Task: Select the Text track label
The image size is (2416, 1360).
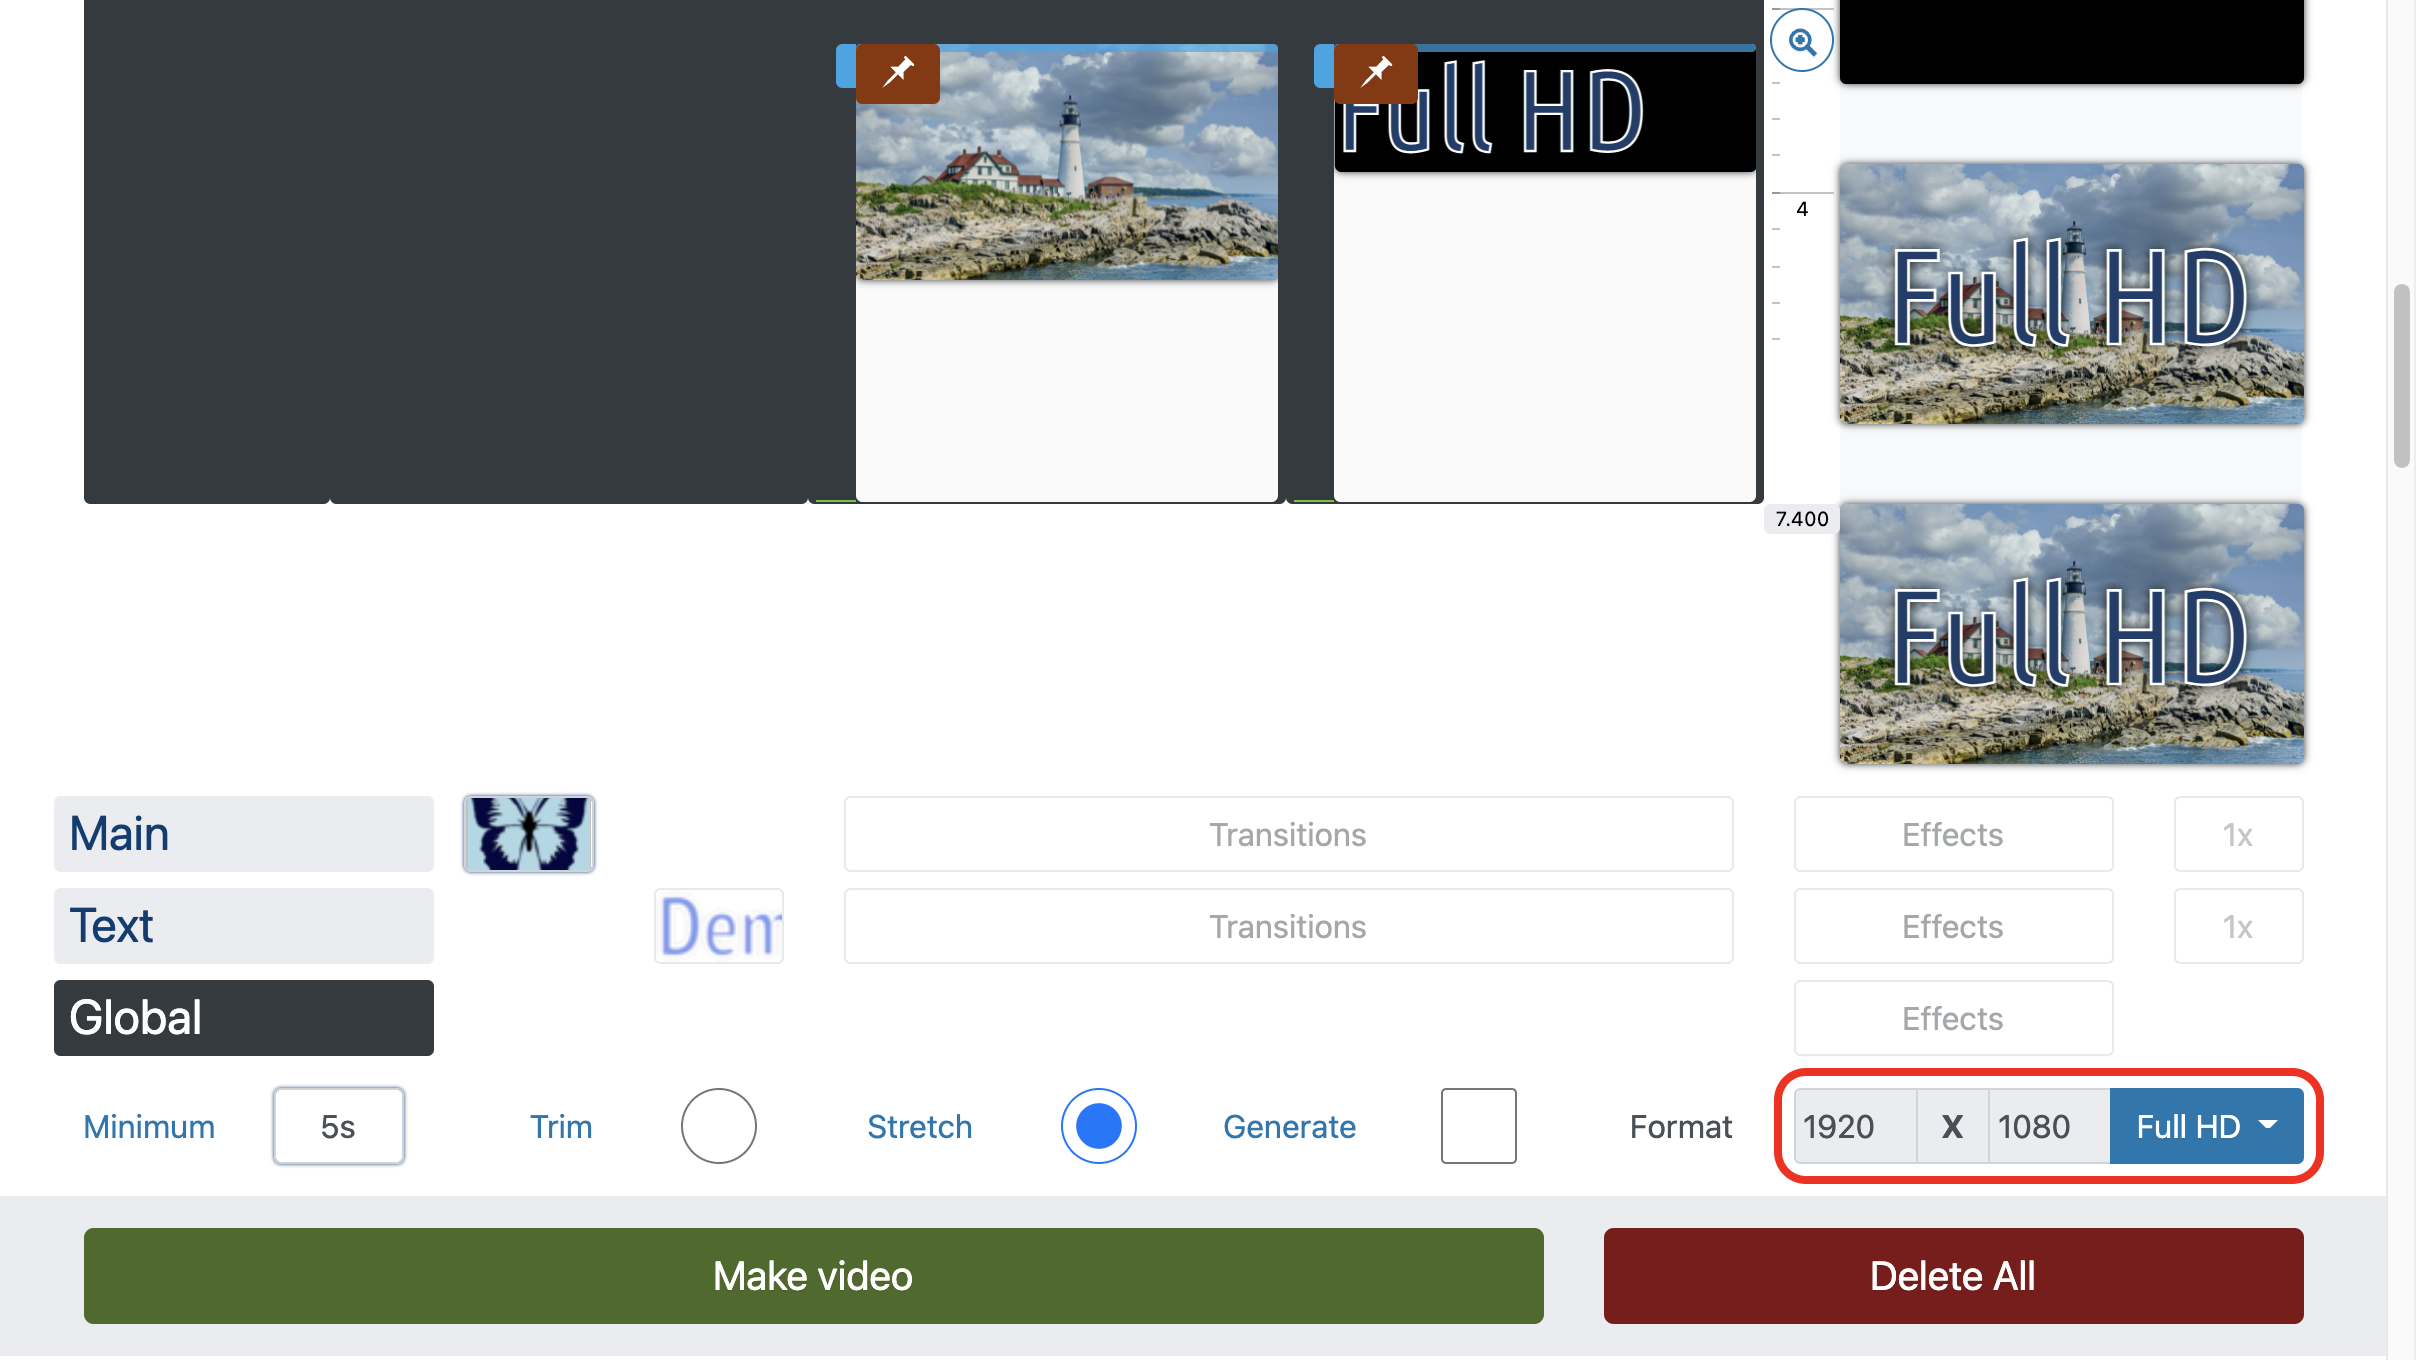Action: pyautogui.click(x=244, y=924)
